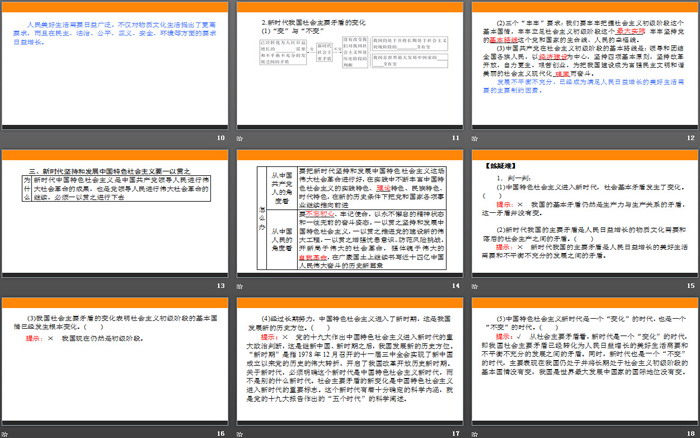700x438 pixels.
Task: Click the slide number label 18
Action: [x=689, y=432]
